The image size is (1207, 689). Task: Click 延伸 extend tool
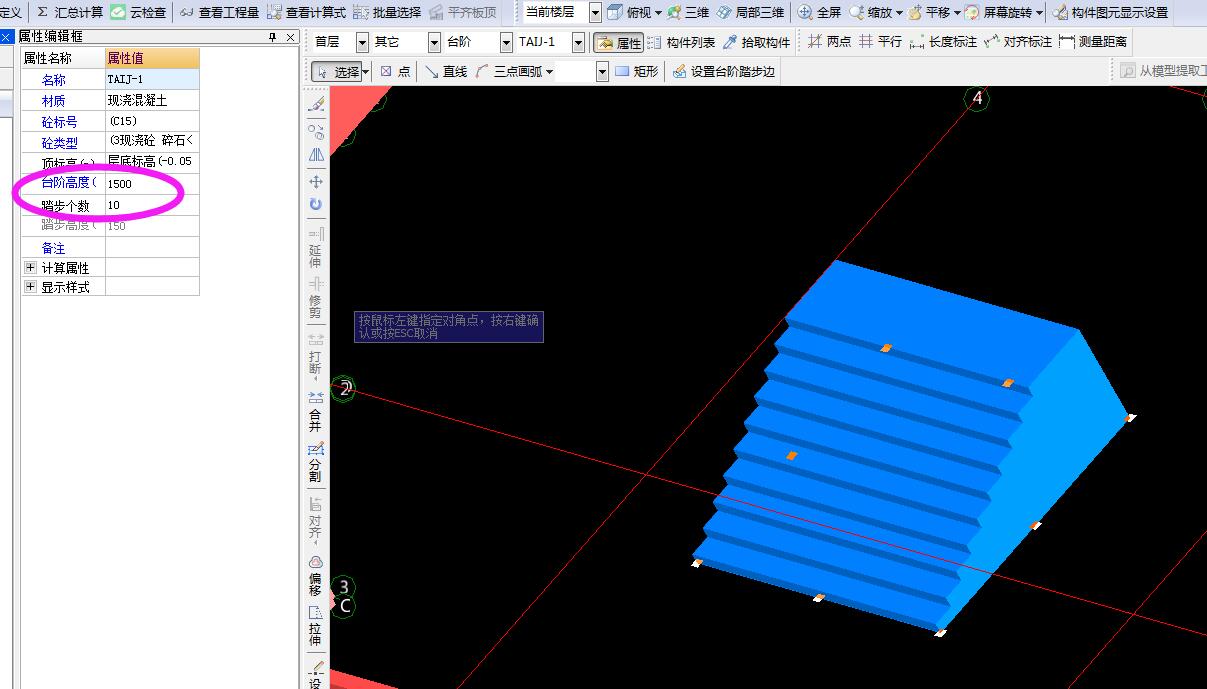coord(315,248)
